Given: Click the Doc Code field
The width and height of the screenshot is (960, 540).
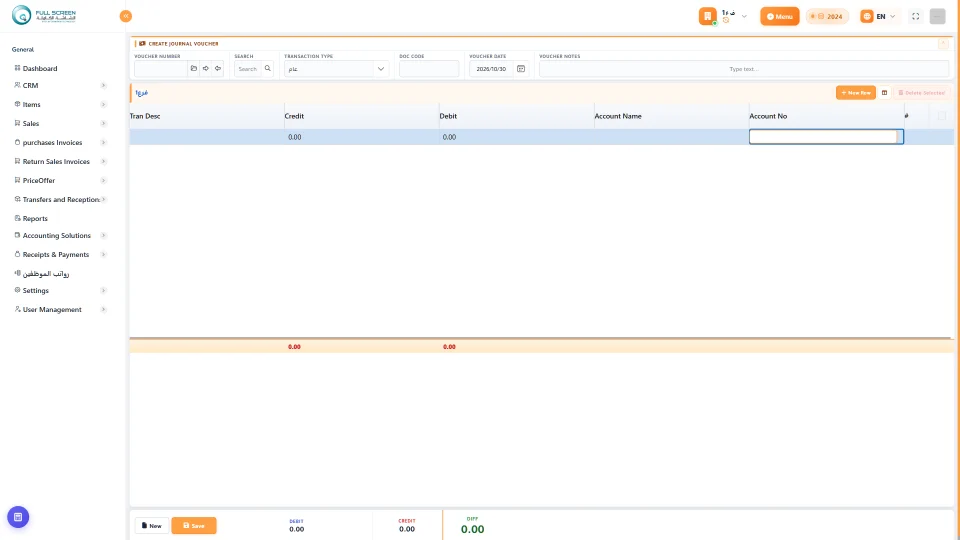Looking at the screenshot, I should (429, 69).
